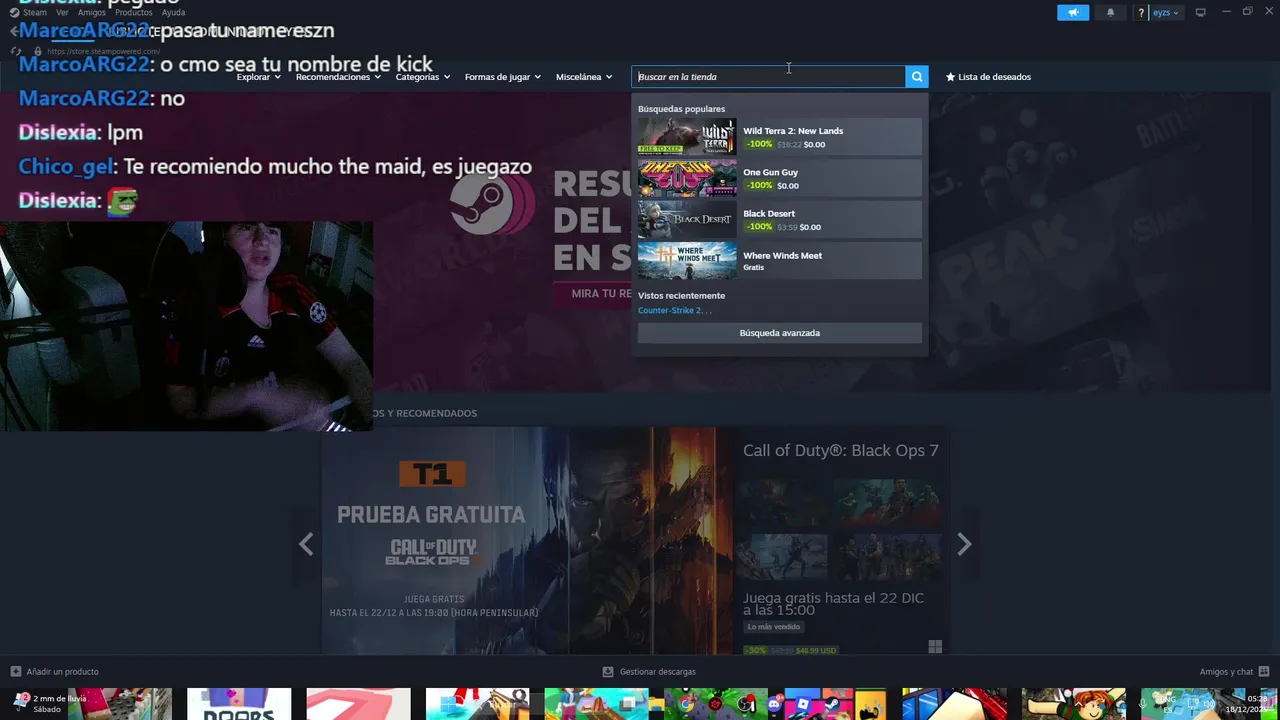Screen dimensions: 1280x720
Task: Open the notifications bell
Action: 1110,13
